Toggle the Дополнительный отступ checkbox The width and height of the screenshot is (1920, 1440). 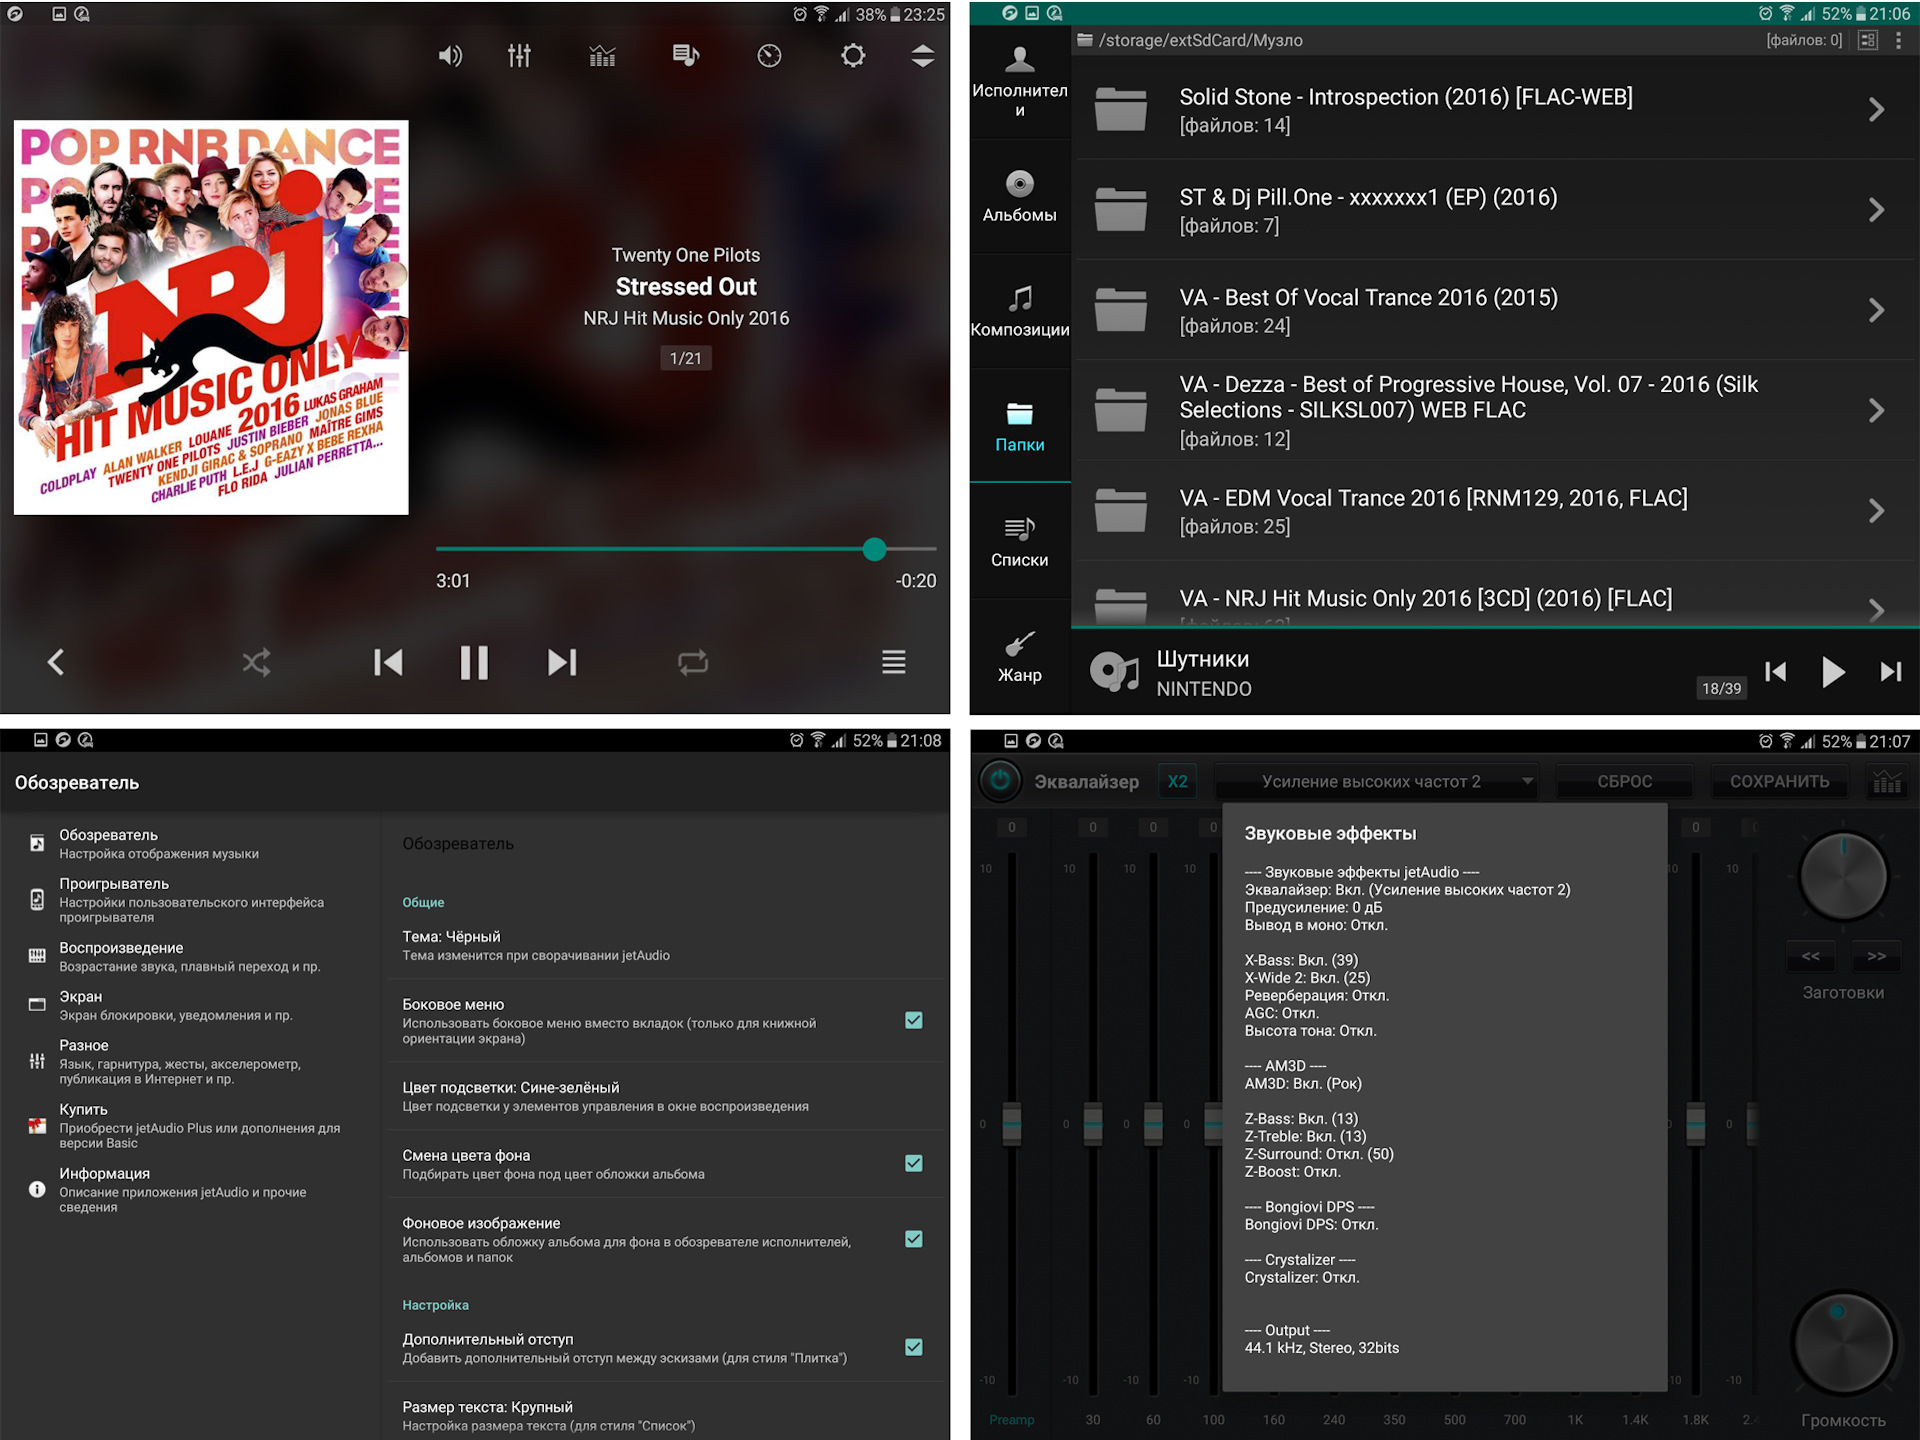pyautogui.click(x=914, y=1347)
